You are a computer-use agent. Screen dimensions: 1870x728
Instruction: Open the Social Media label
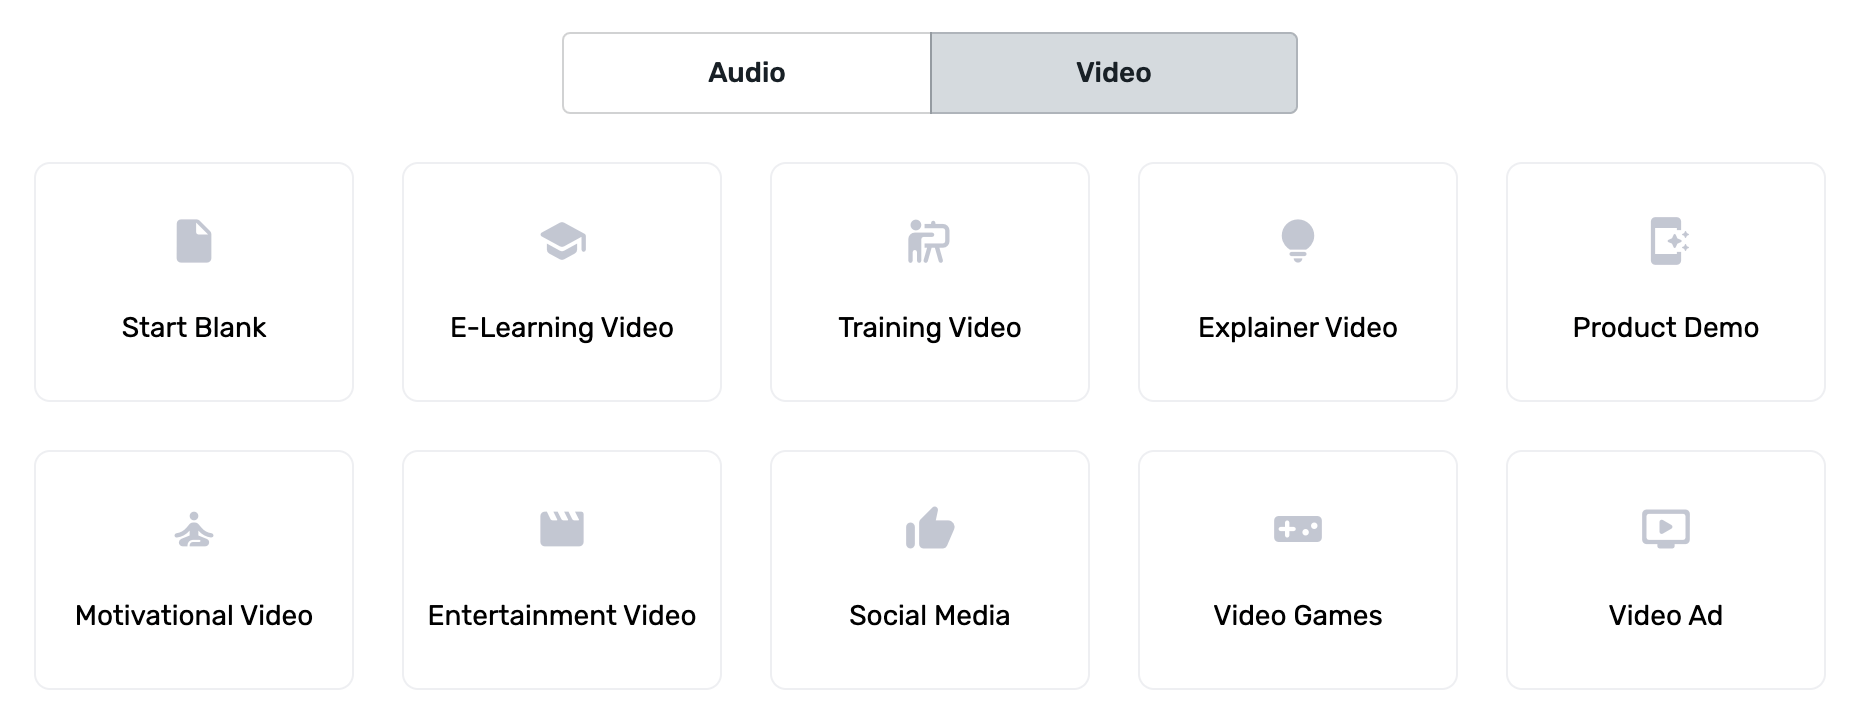930,616
